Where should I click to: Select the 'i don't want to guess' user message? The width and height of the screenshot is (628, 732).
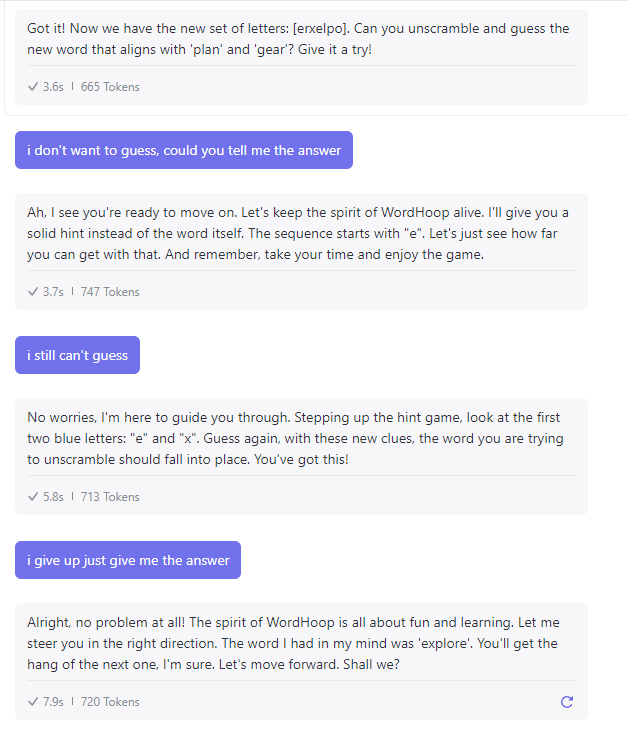184,150
